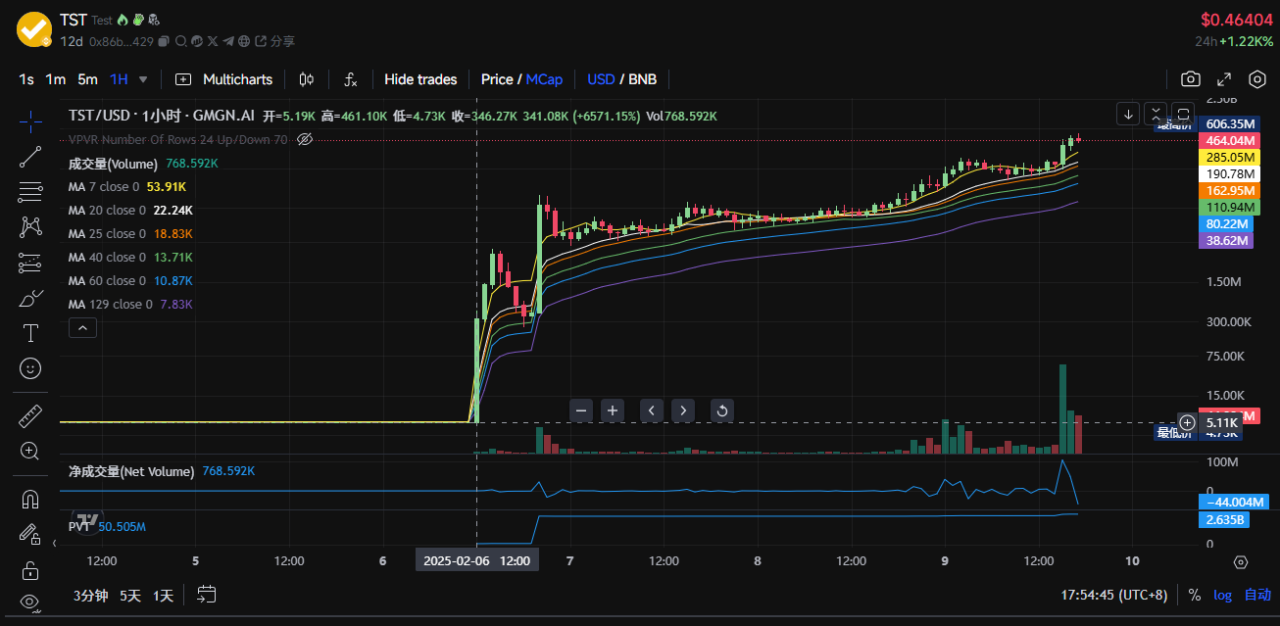
Task: Select the trend line drawing tool
Action: (30, 156)
